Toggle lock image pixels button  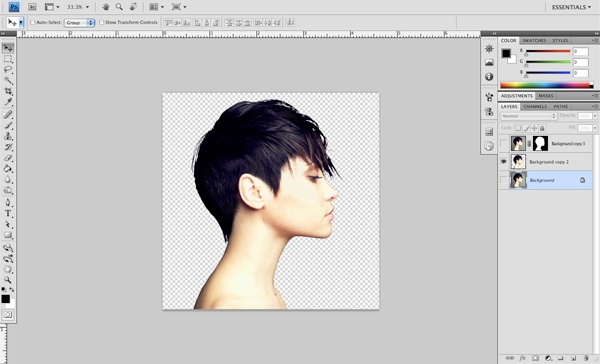coord(526,128)
